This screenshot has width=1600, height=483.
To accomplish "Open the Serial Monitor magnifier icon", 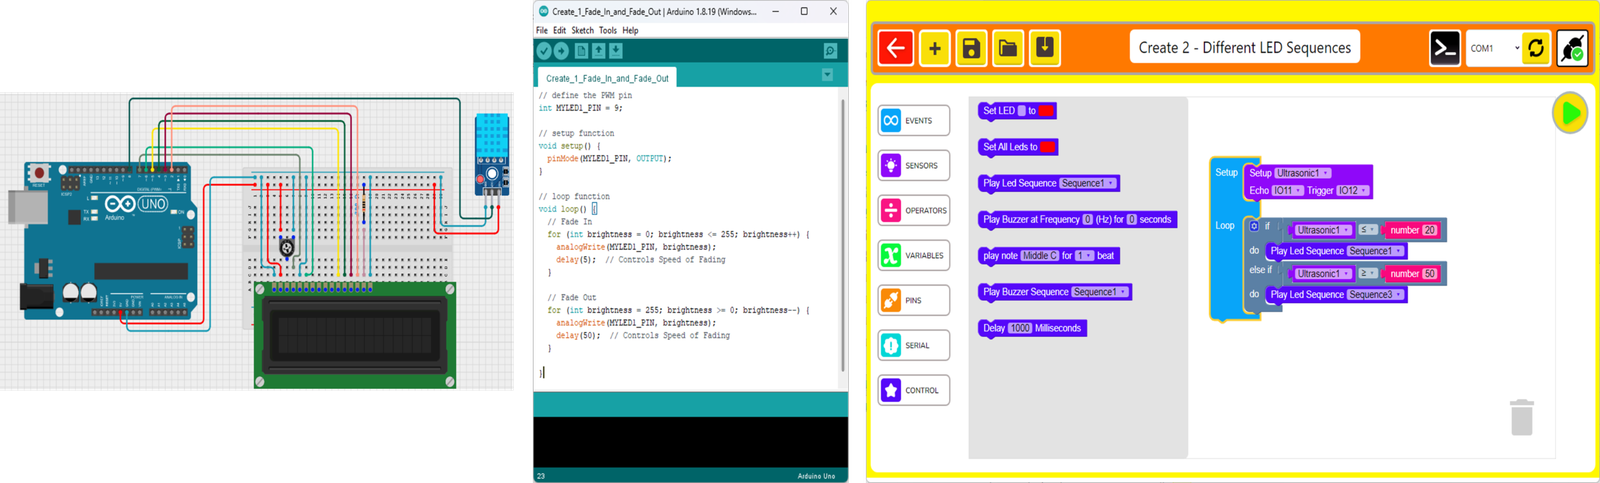I will 830,51.
